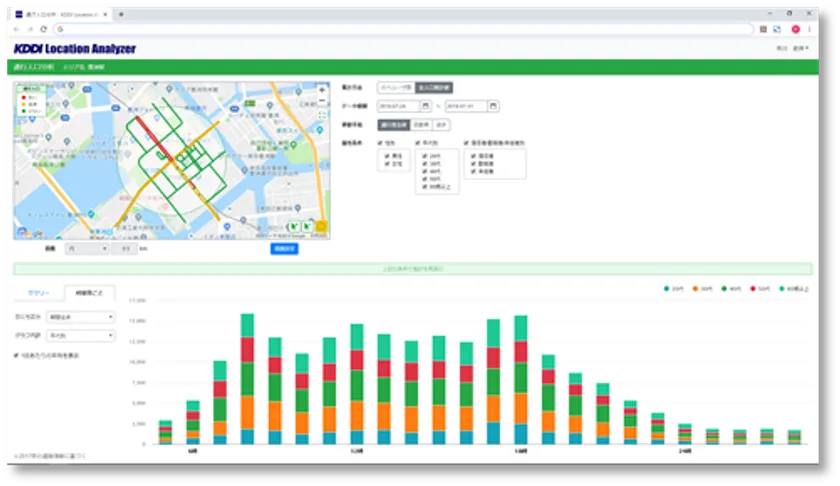The image size is (840, 486).
Task: Uncheck the 20代 age group checkbox
Action: click(424, 158)
